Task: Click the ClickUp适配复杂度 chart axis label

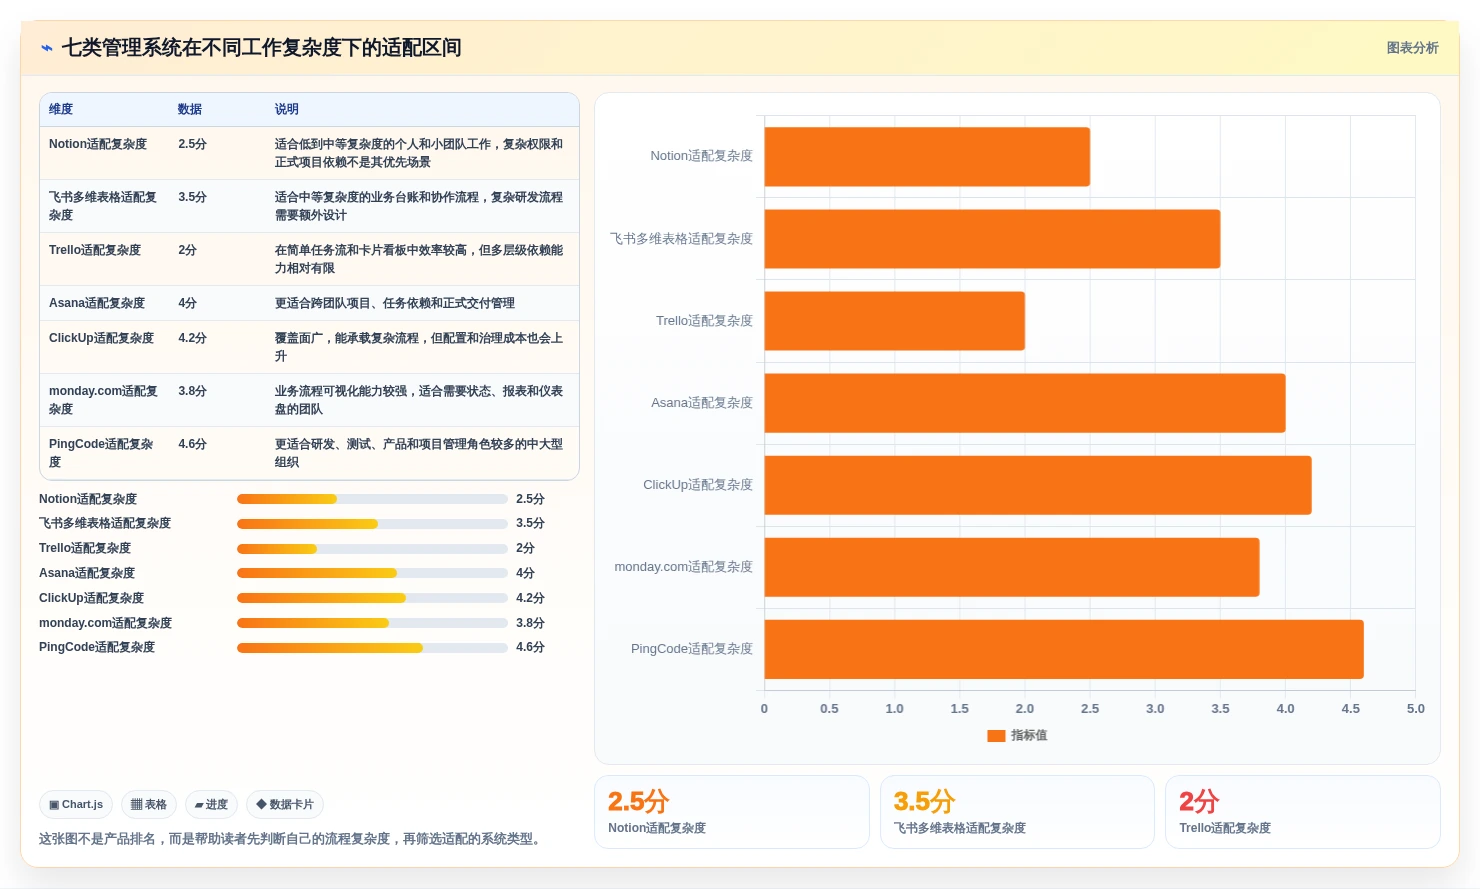Action: (x=698, y=485)
